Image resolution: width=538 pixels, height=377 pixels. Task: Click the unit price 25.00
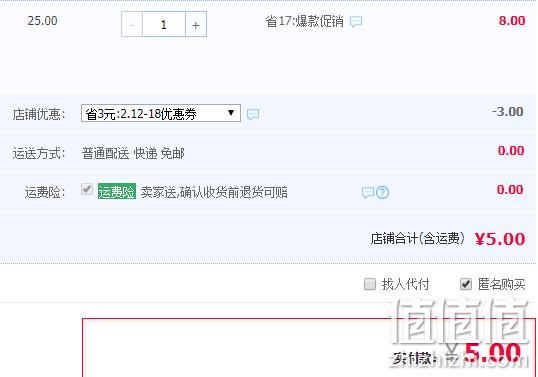click(x=43, y=21)
